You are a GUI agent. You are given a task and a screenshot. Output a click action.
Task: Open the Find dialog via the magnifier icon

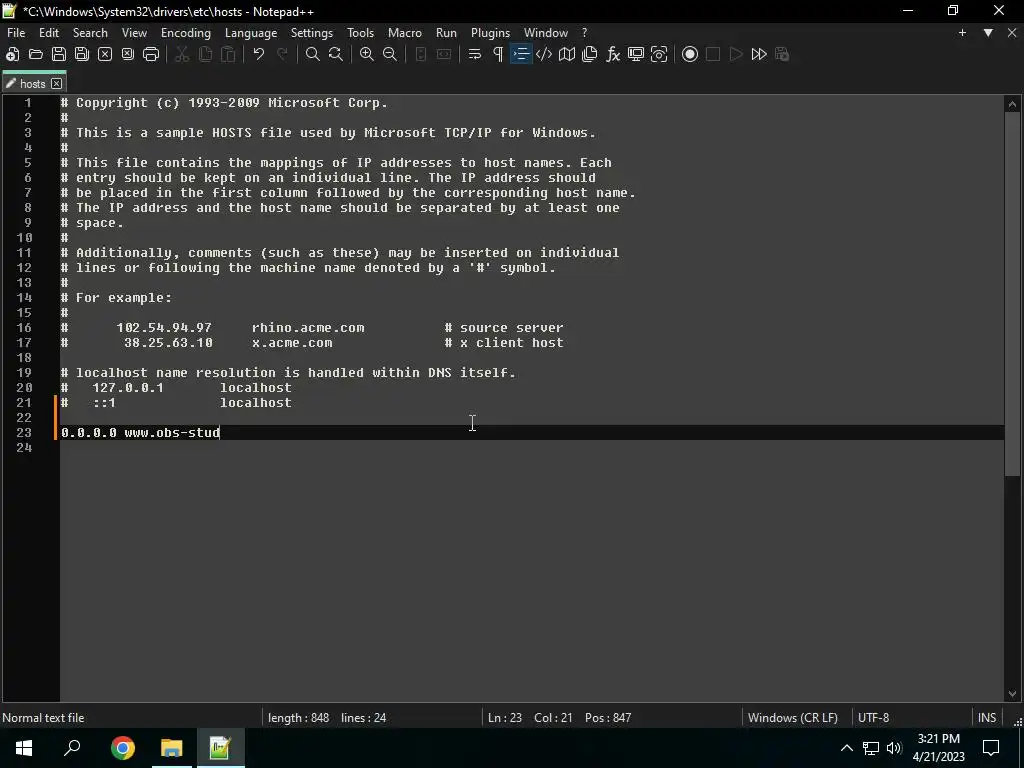(x=313, y=54)
